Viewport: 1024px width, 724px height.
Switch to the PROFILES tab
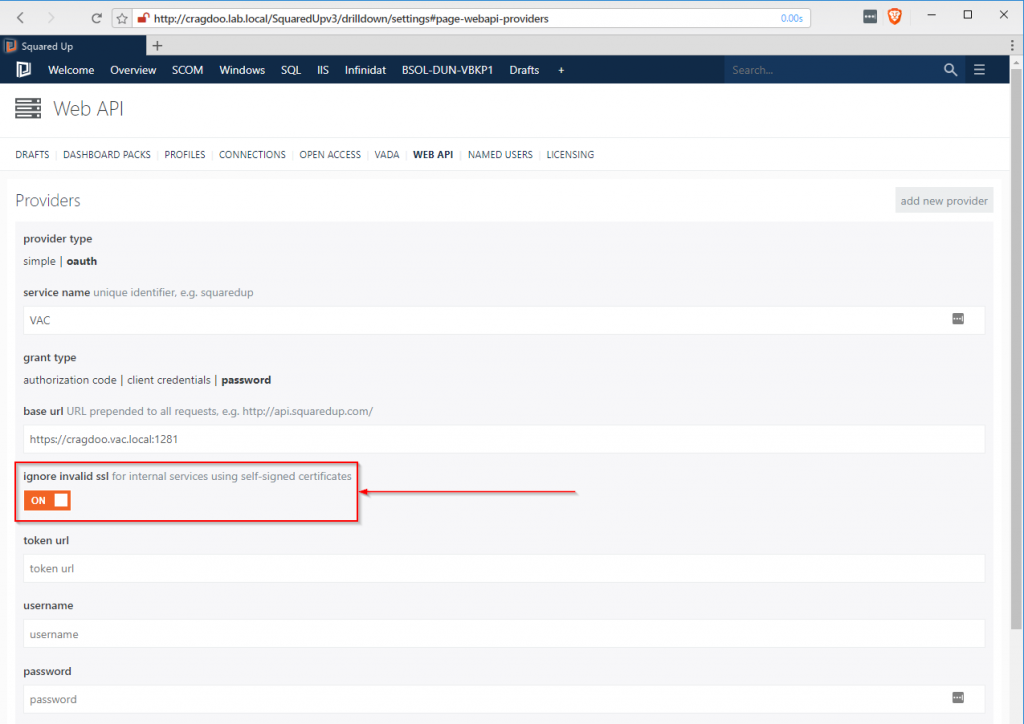[185, 155]
